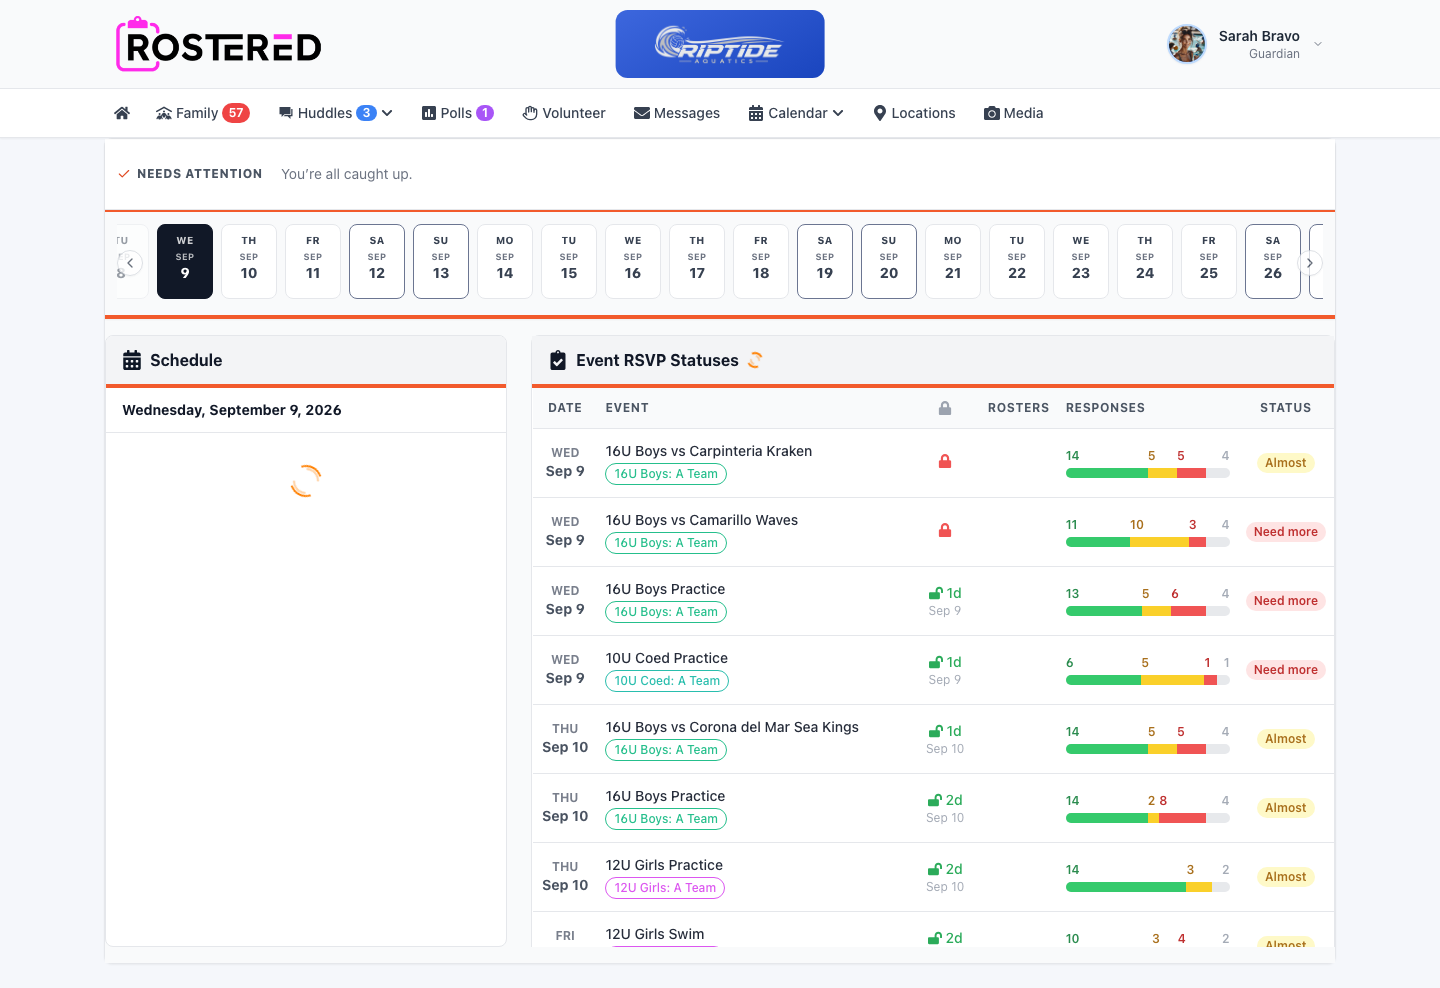Open the Polls page

(x=457, y=113)
